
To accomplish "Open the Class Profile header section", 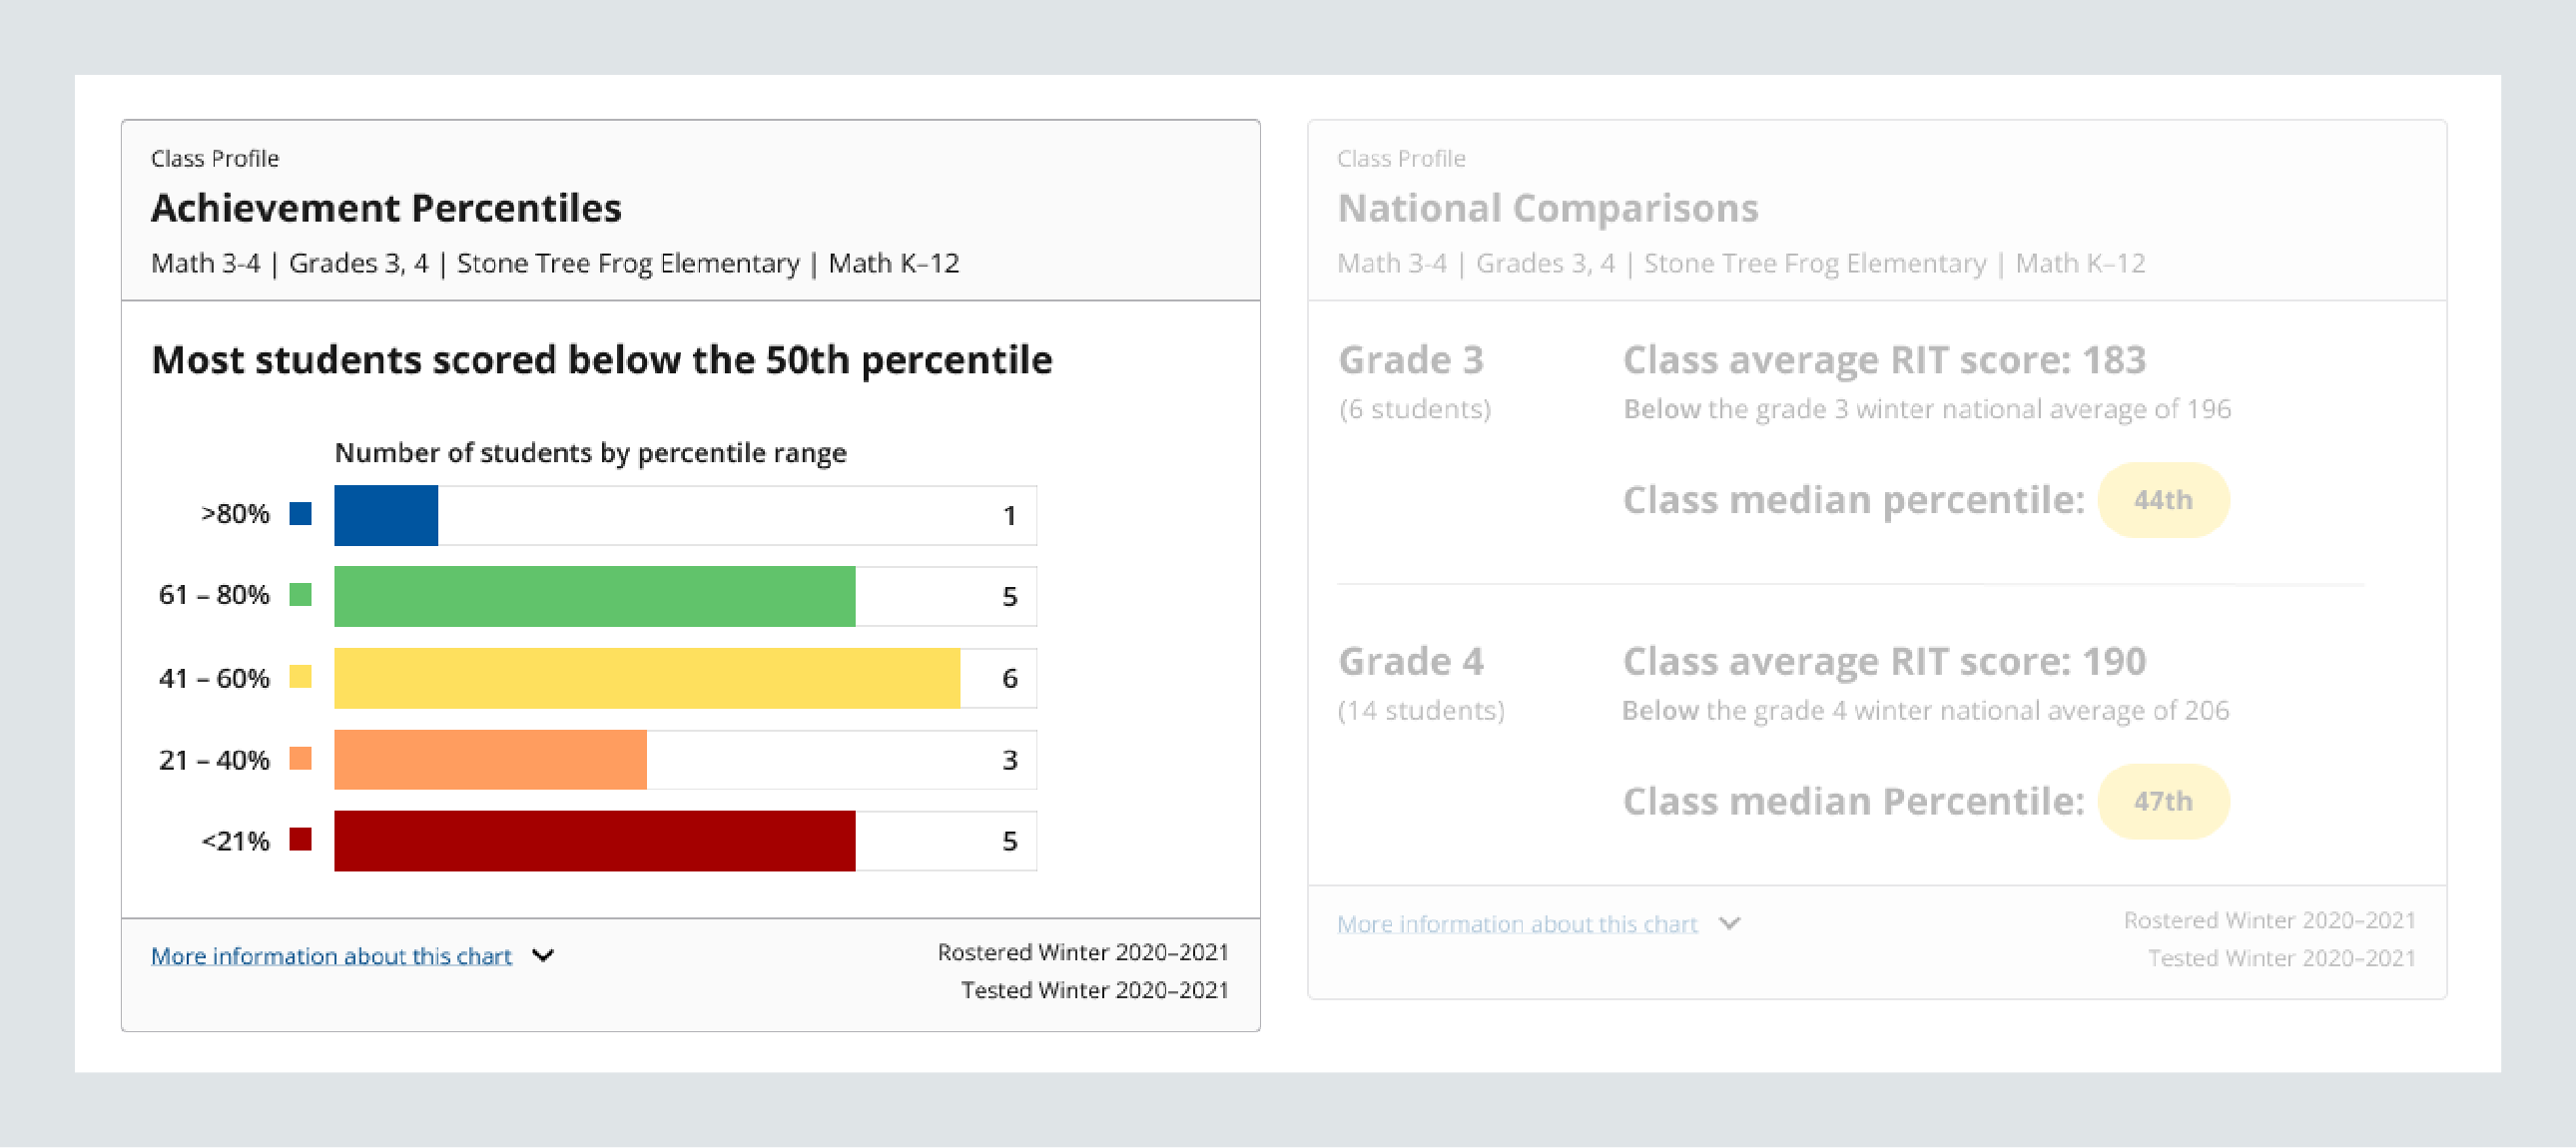I will coord(215,158).
